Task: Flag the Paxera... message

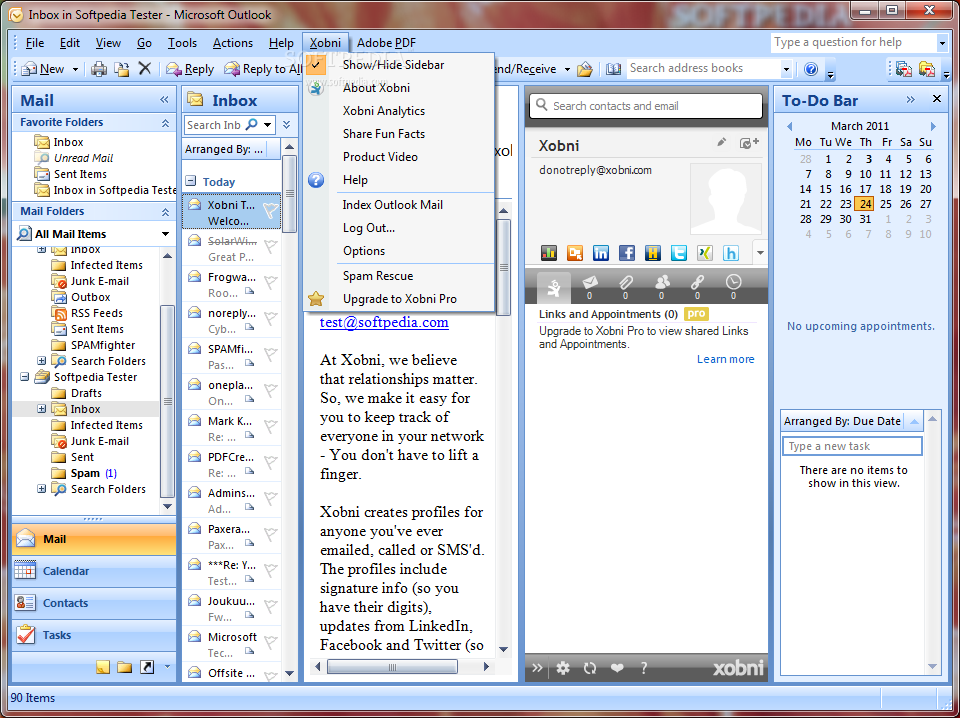Action: pos(270,534)
